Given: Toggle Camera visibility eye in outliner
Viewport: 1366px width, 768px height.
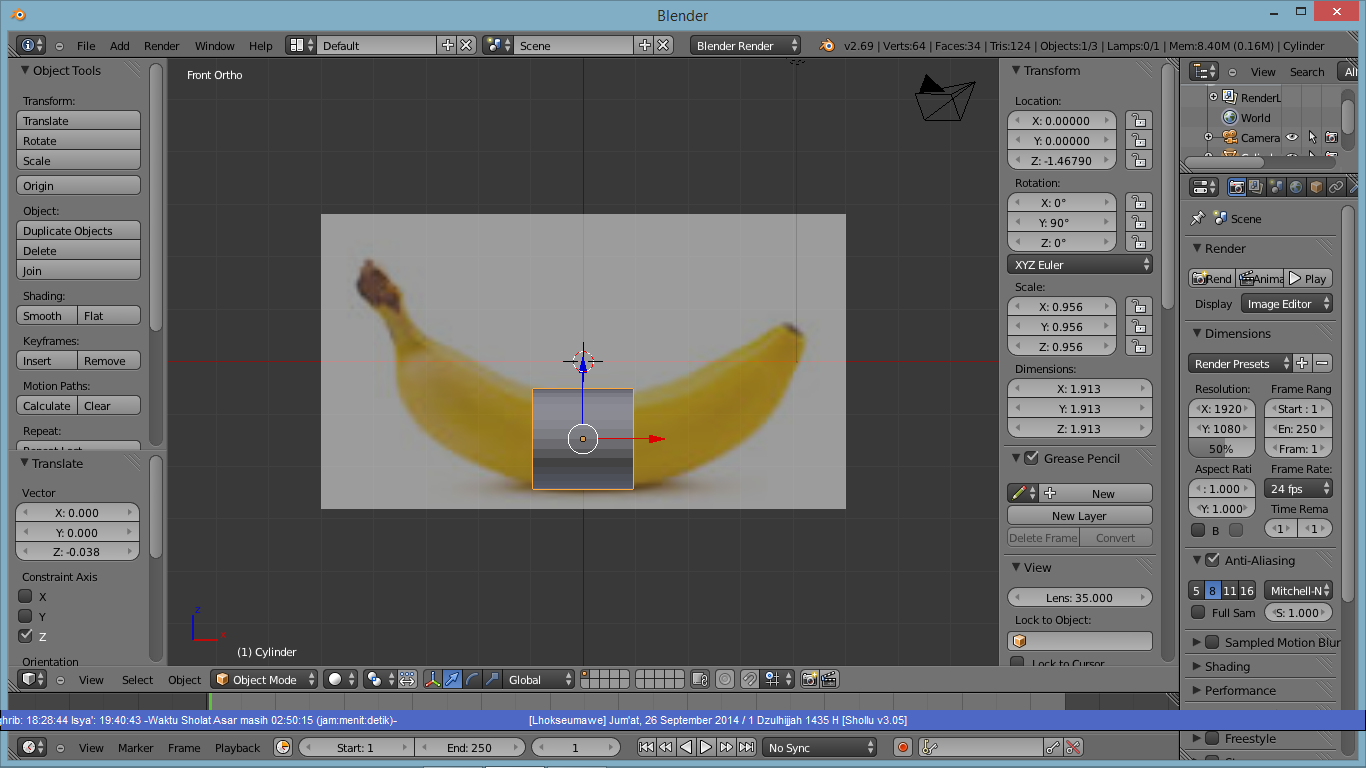Looking at the screenshot, I should click(x=1292, y=138).
